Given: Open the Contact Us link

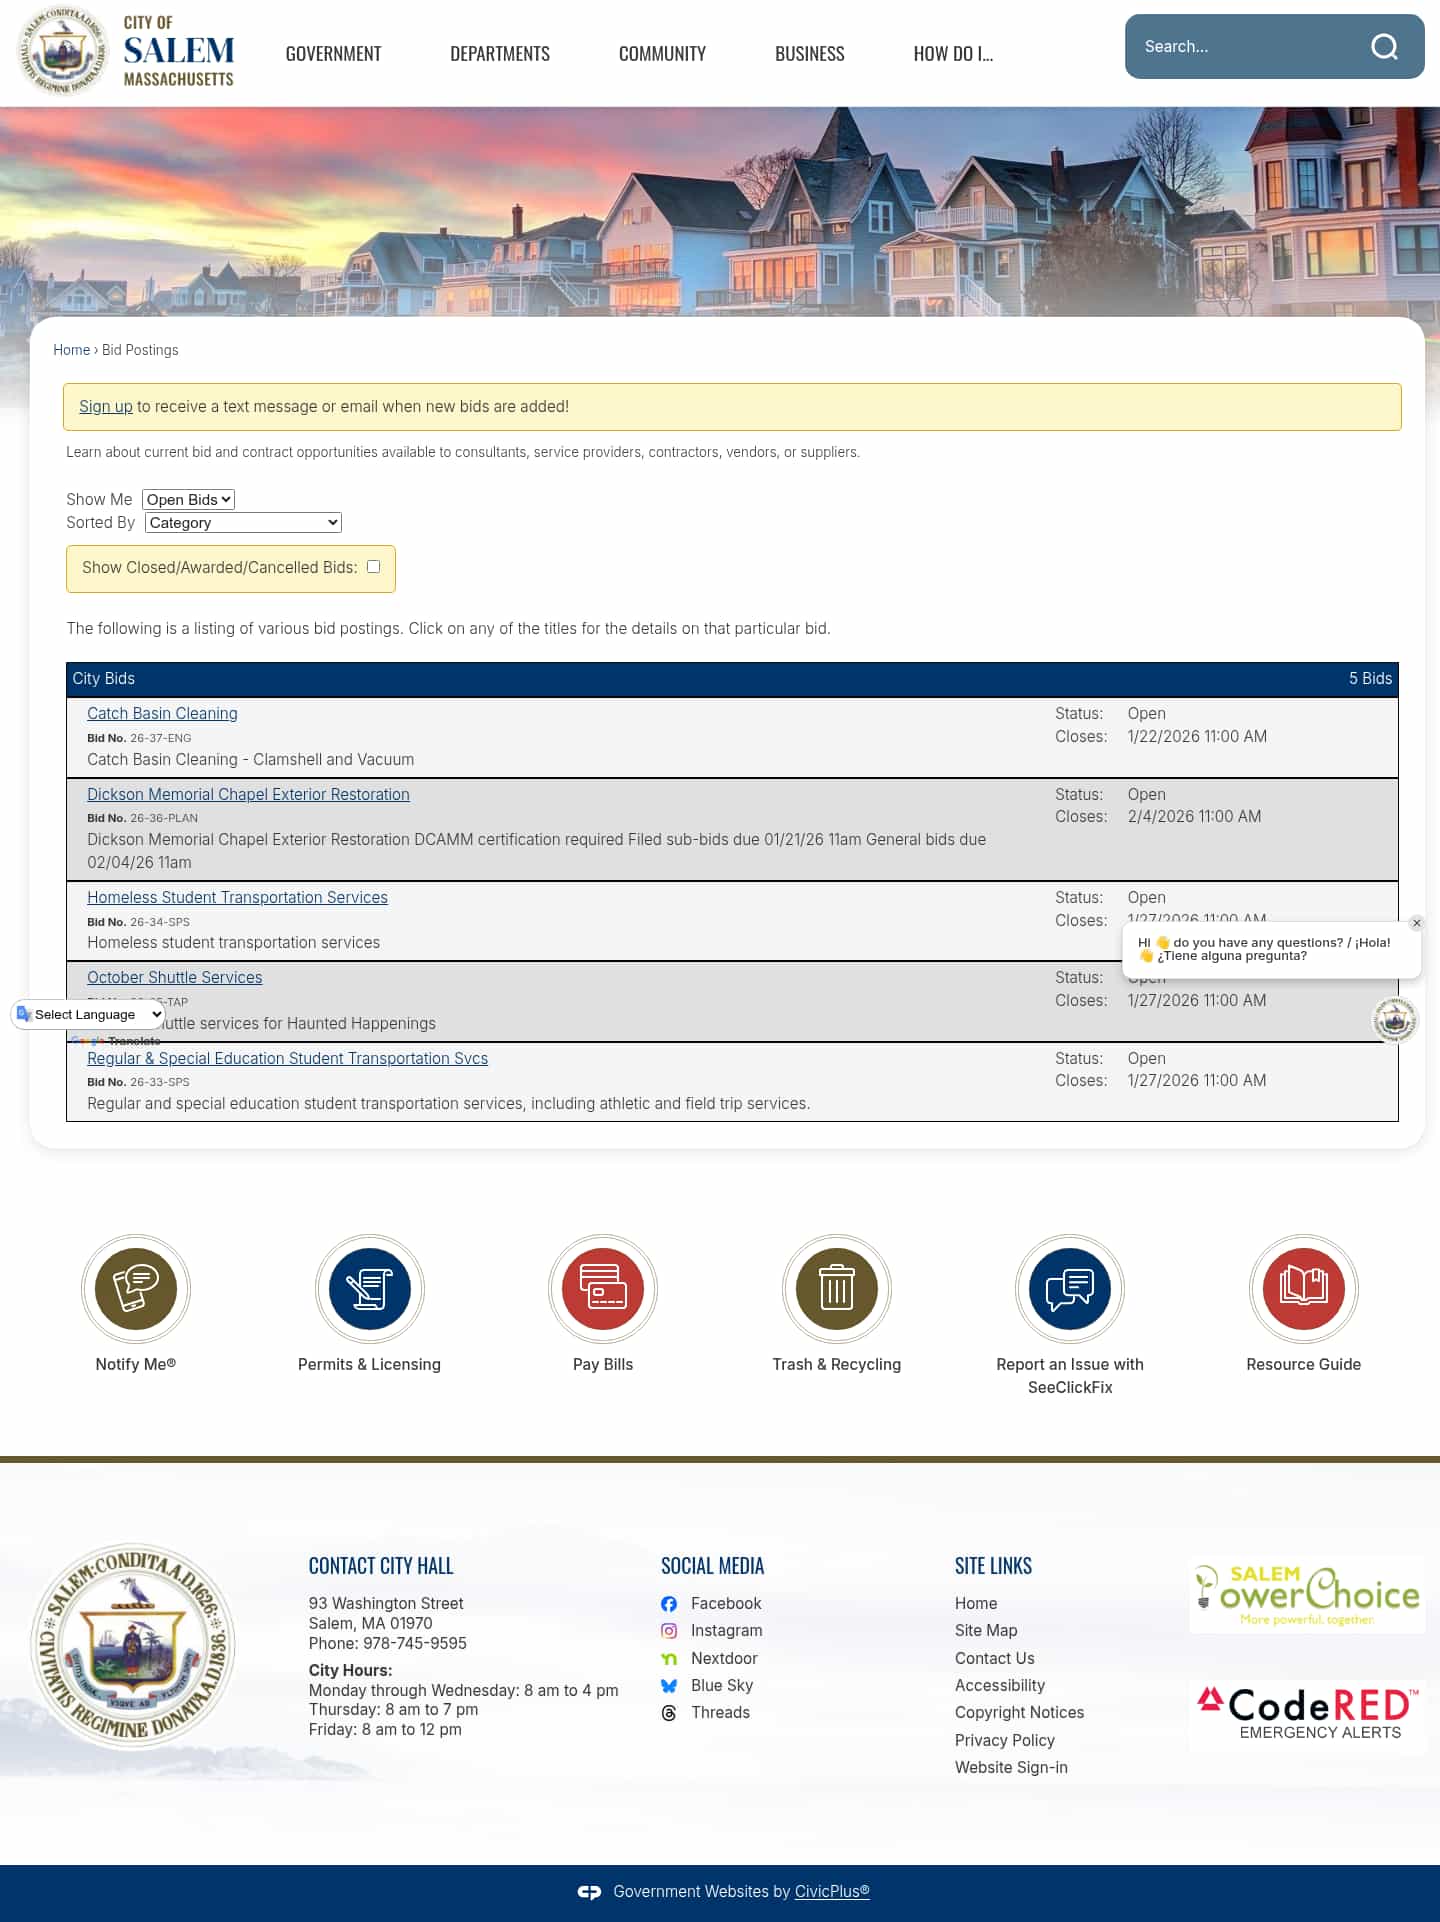Looking at the screenshot, I should [995, 1659].
